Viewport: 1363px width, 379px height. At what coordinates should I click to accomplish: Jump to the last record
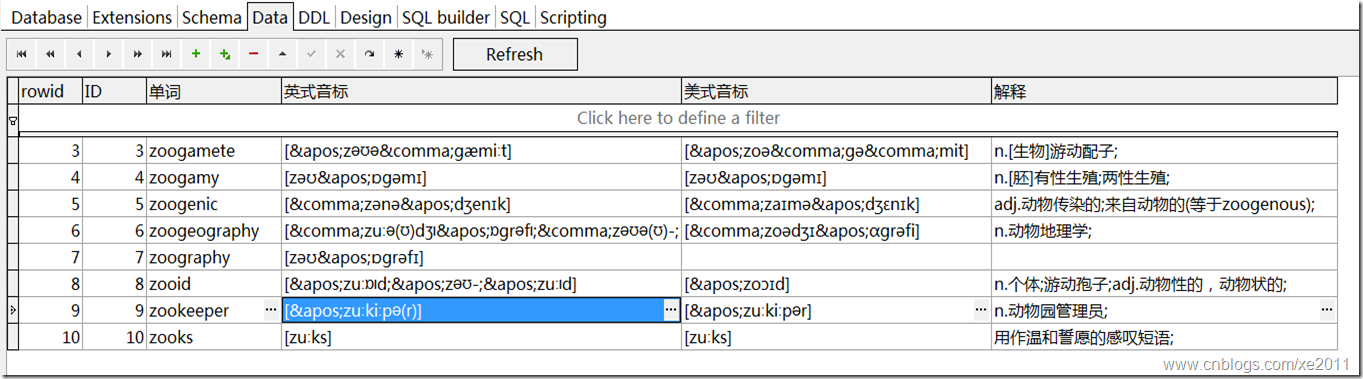(167, 54)
